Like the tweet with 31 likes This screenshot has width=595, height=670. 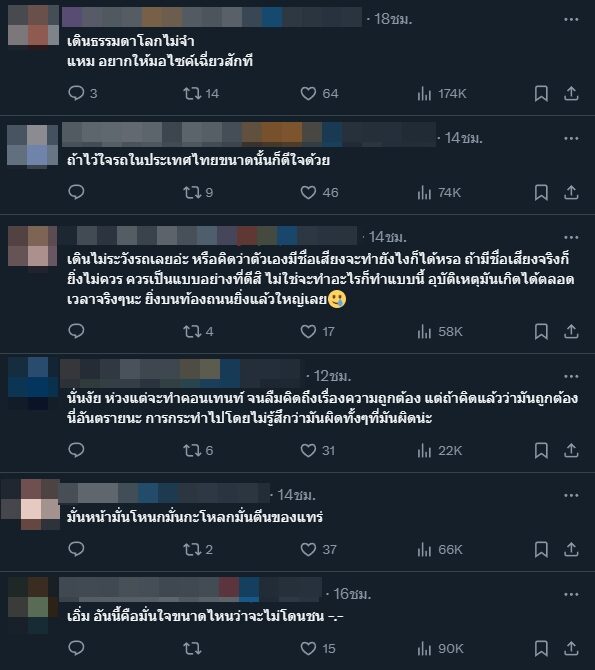[x=308, y=450]
